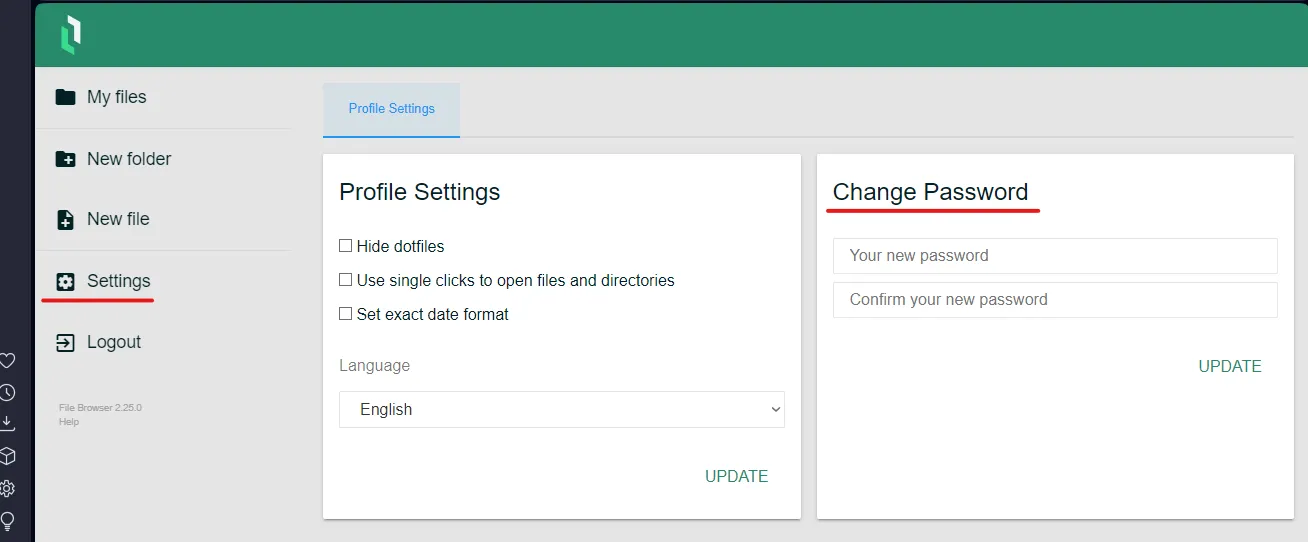This screenshot has height=542, width=1308.
Task: Open the Help link
Action: coord(69,422)
